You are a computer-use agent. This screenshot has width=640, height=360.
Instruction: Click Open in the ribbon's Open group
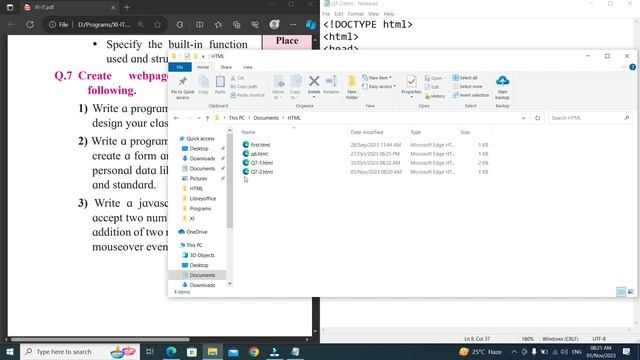click(435, 78)
